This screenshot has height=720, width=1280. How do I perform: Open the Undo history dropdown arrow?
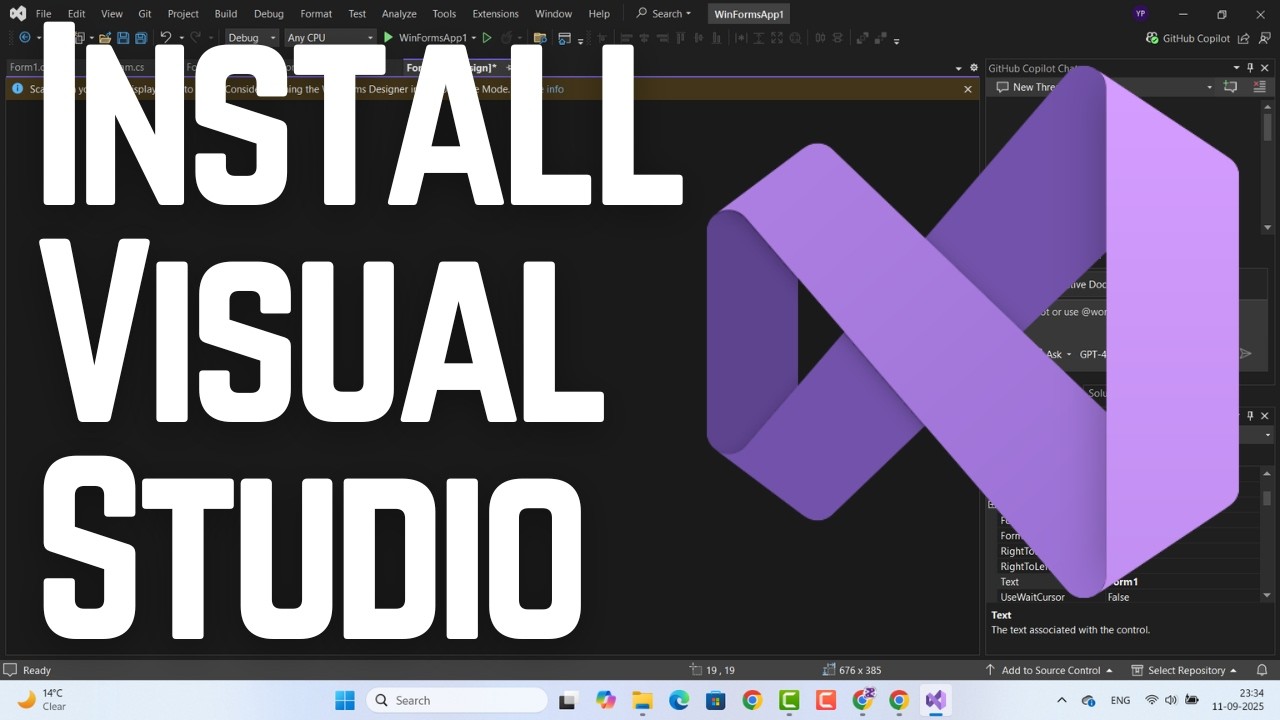pyautogui.click(x=181, y=38)
